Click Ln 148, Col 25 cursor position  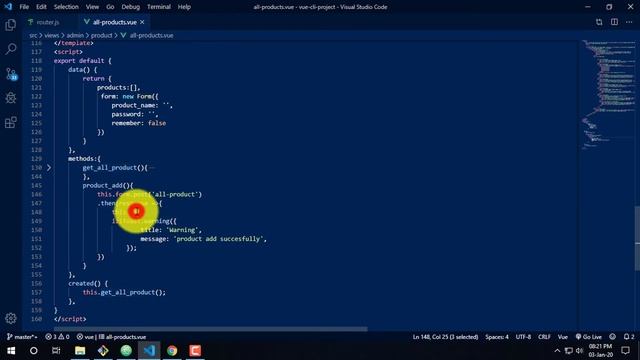pos(445,337)
